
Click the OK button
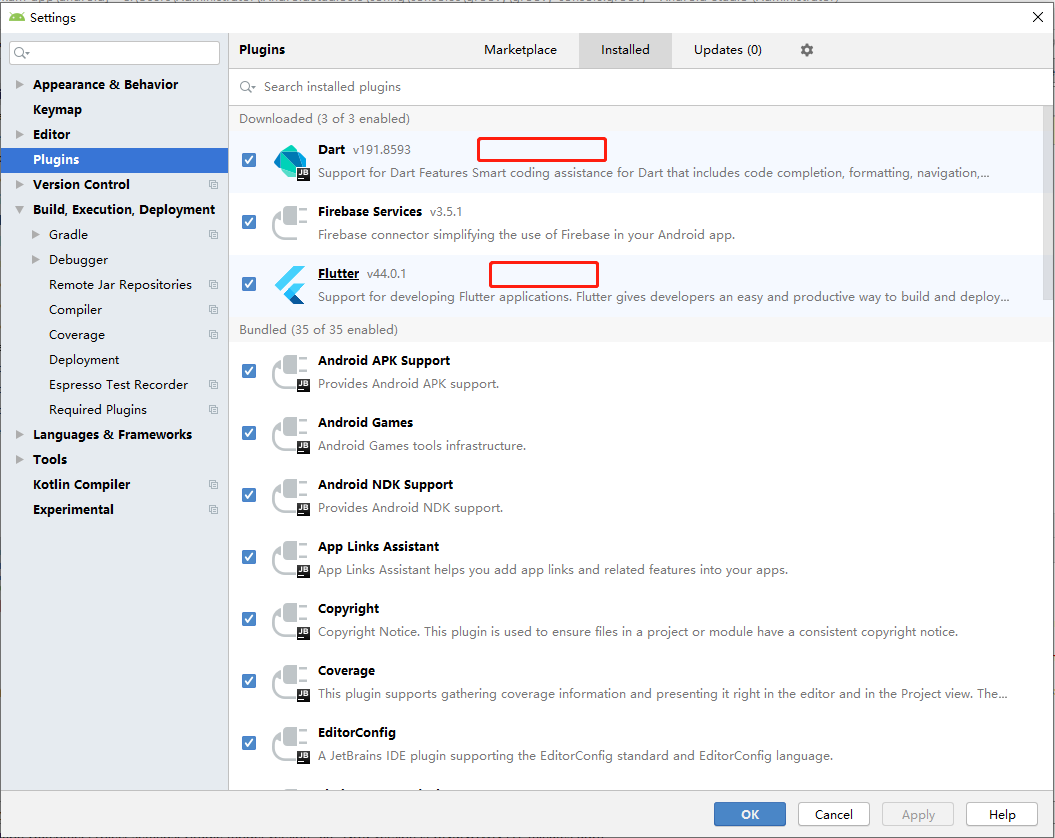750,814
